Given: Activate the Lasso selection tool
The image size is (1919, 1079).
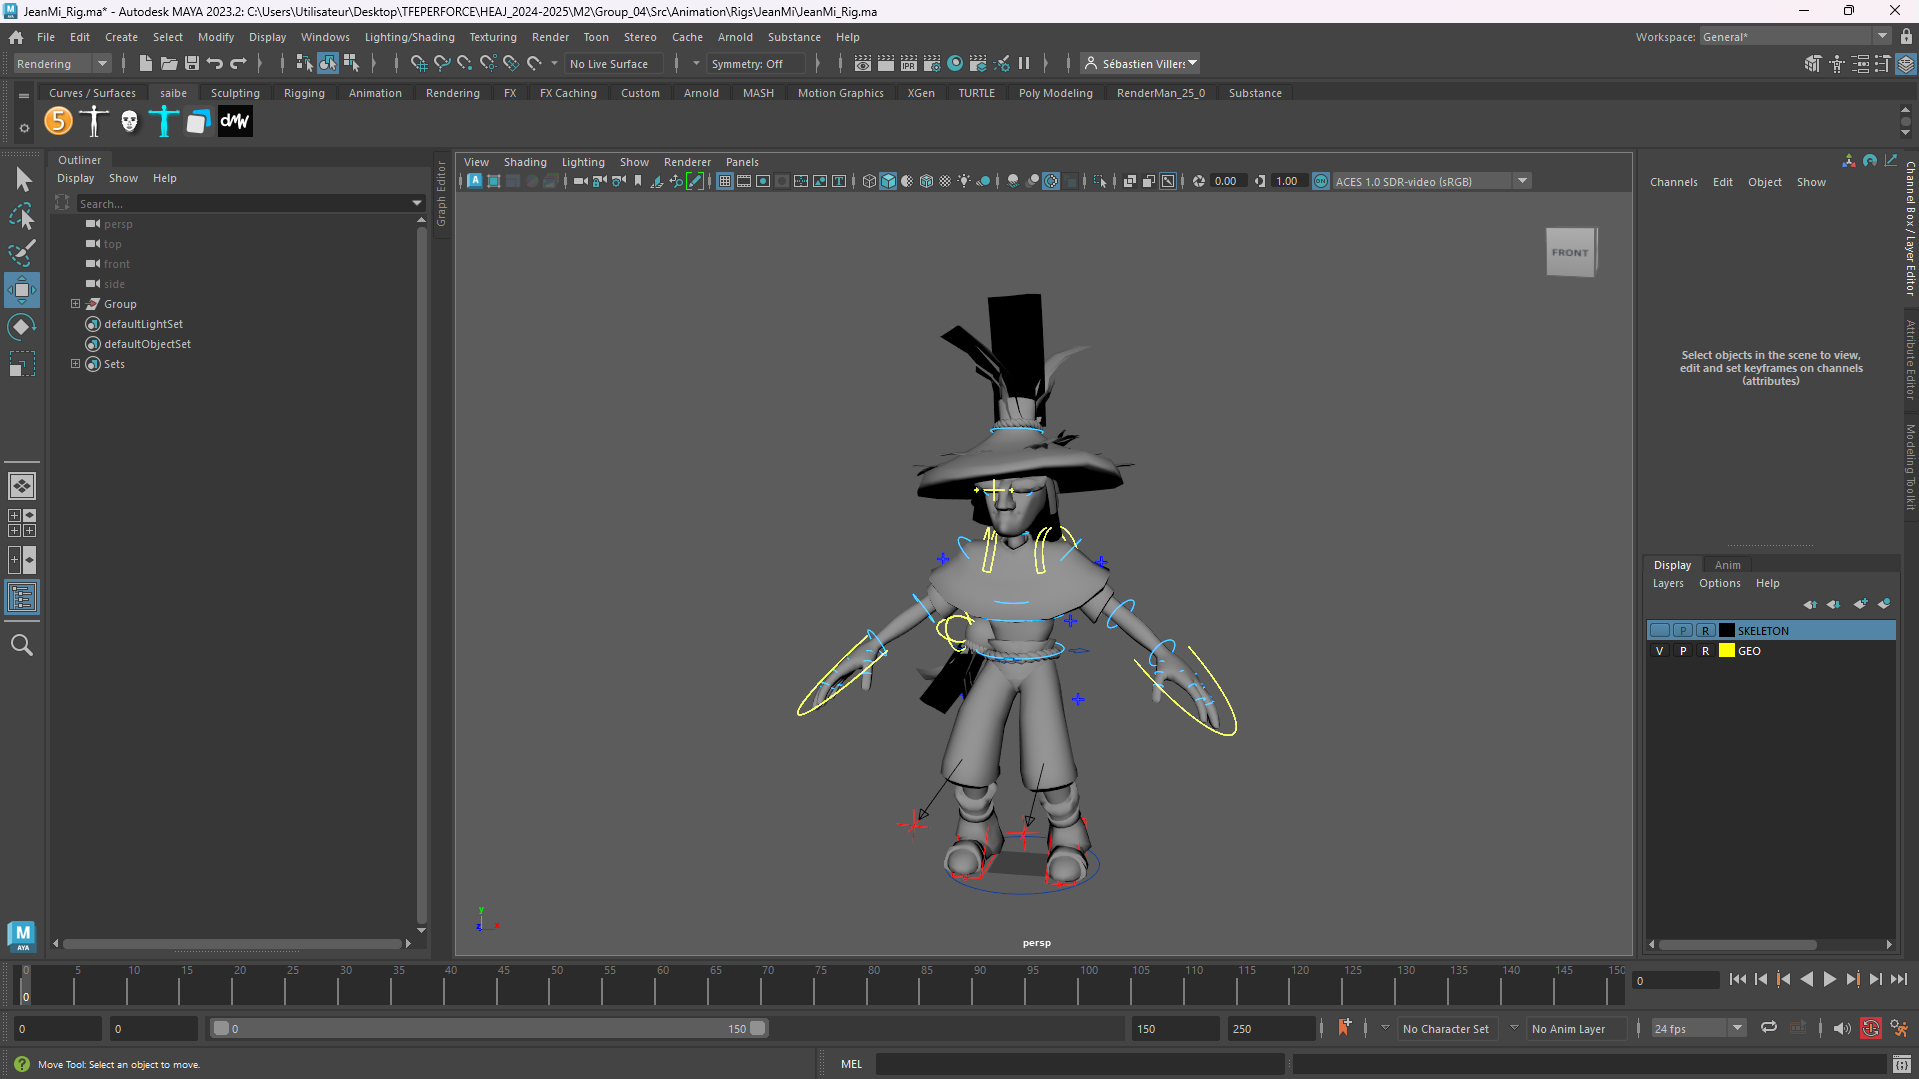Looking at the screenshot, I should (x=21, y=216).
